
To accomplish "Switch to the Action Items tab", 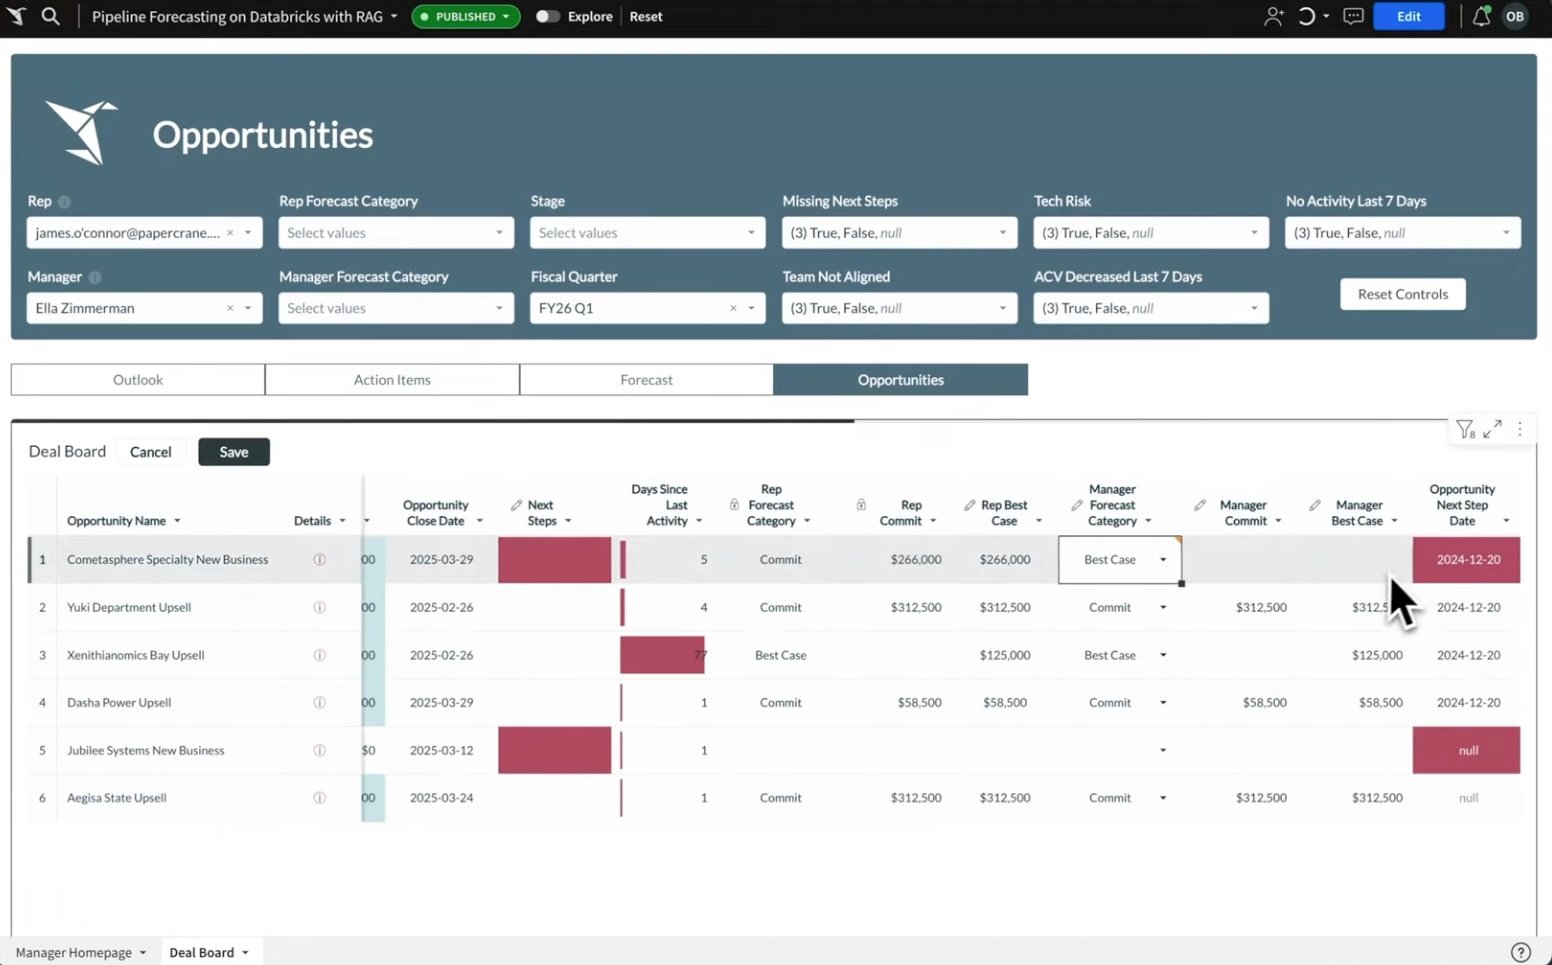I will click(392, 380).
